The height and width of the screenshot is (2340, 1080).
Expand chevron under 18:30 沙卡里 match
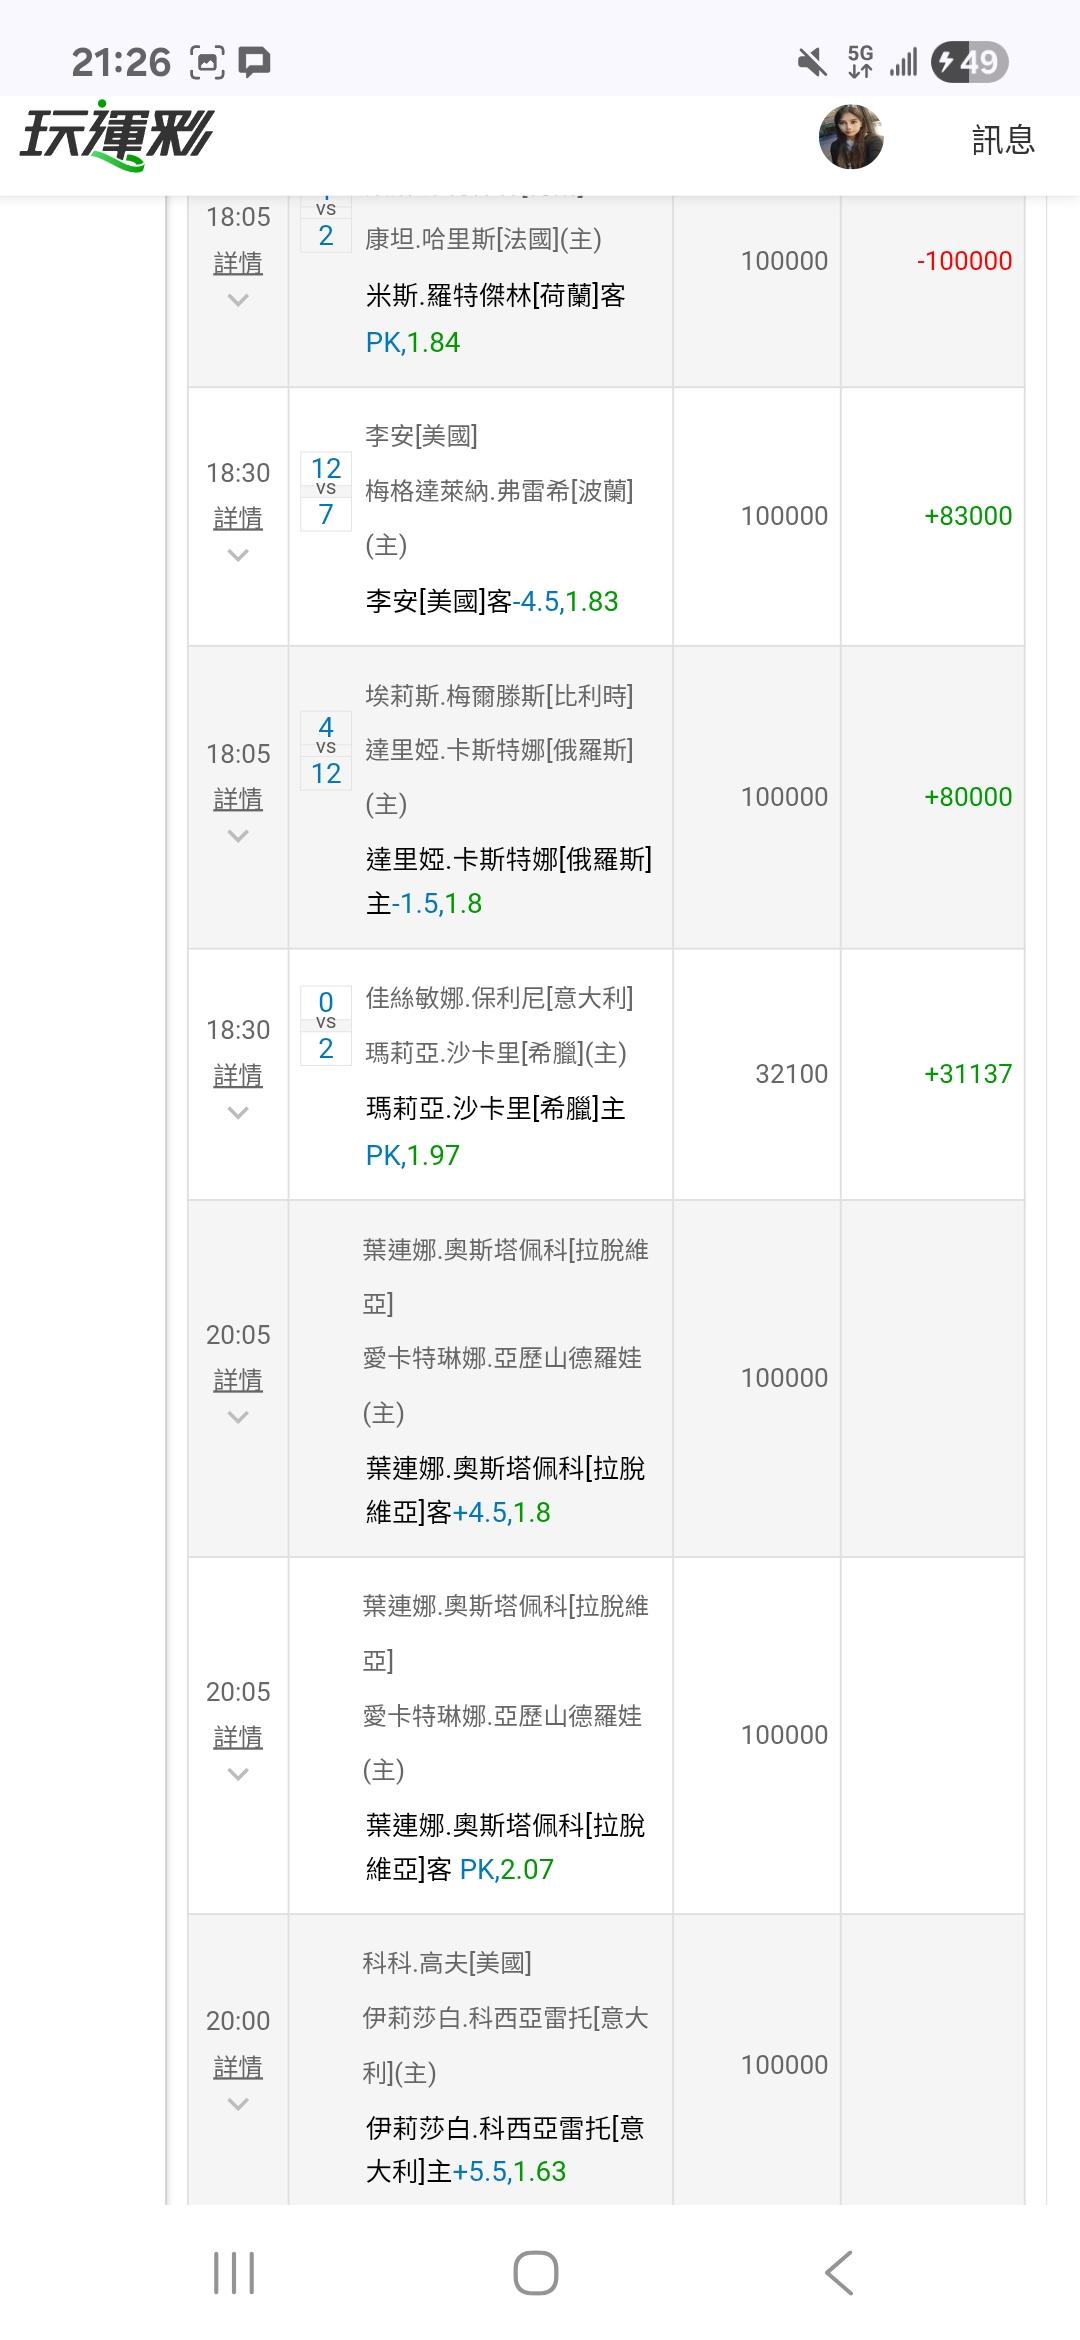238,1112
